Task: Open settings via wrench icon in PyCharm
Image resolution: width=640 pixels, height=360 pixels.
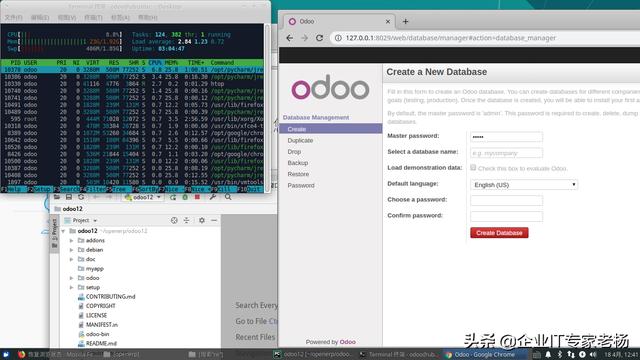Action: pos(213,197)
